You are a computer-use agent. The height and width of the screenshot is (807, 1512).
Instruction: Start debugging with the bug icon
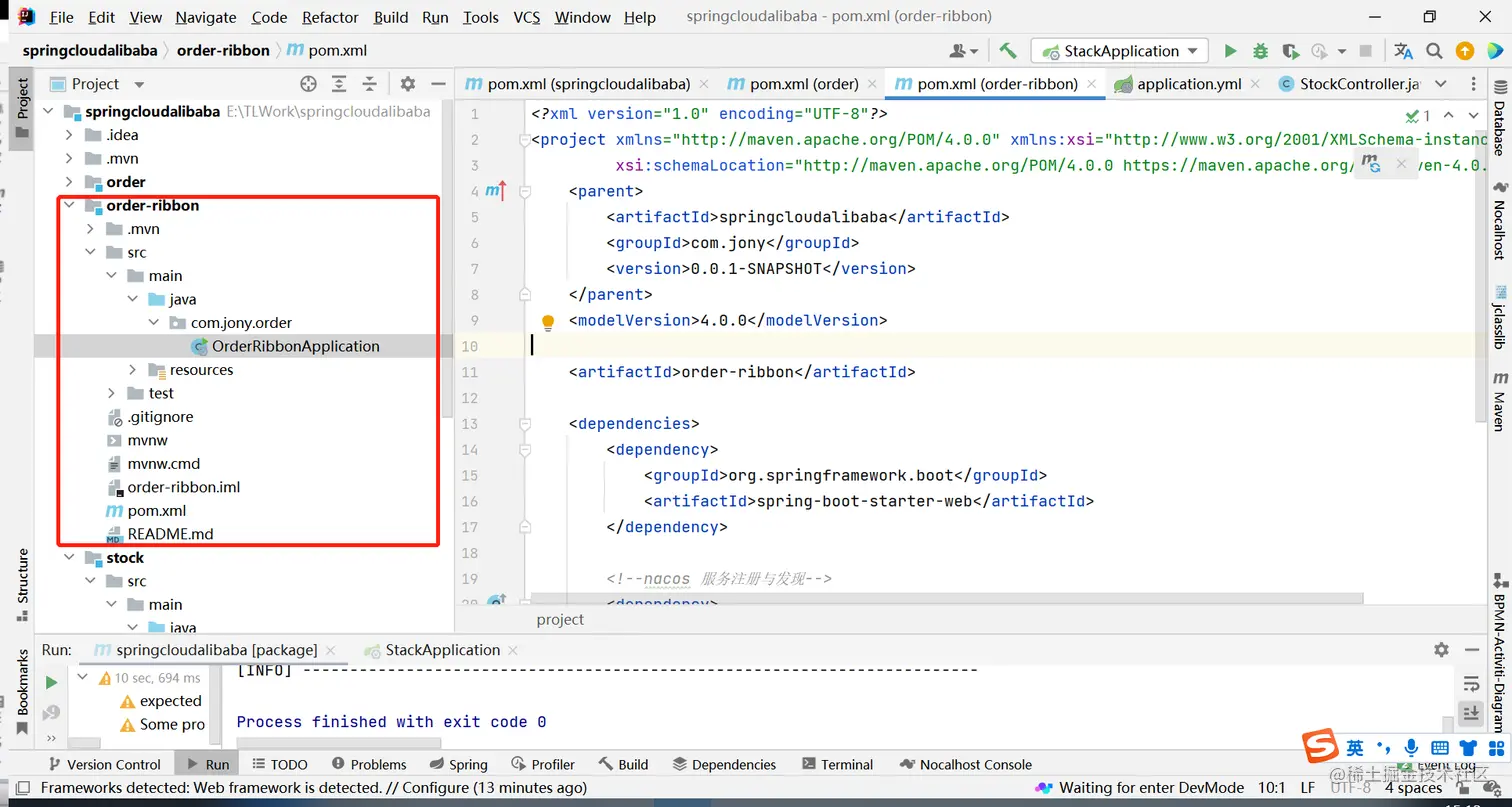1260,51
